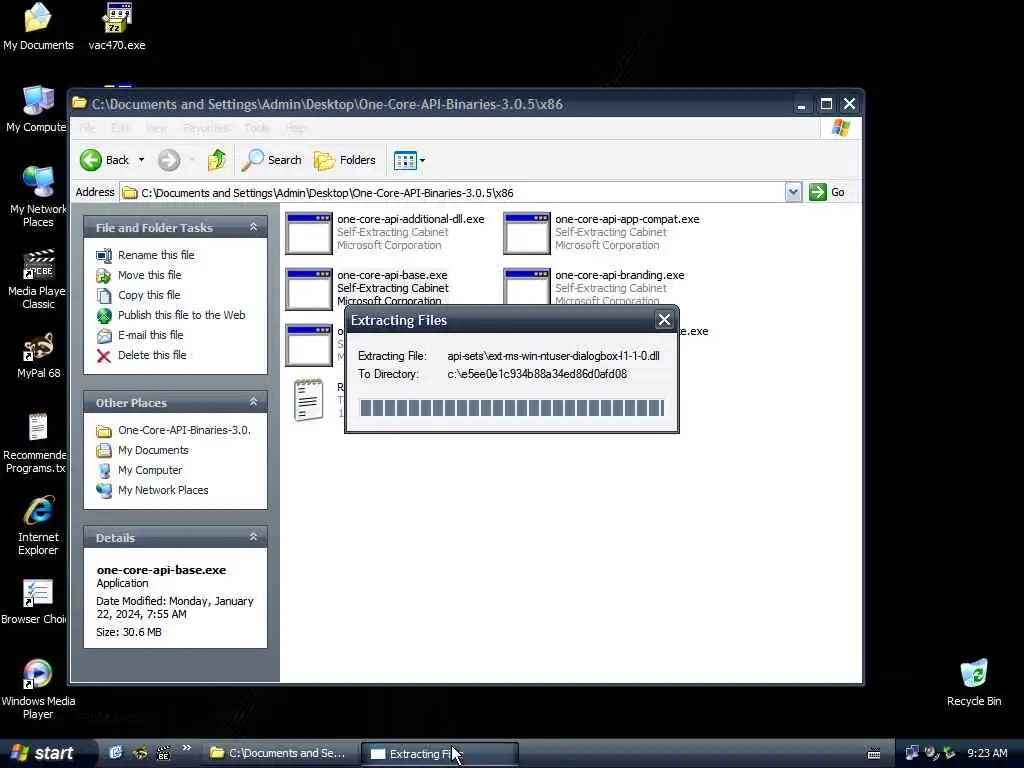
Task: Open Browser Choice desktop shortcut
Action: point(34,601)
